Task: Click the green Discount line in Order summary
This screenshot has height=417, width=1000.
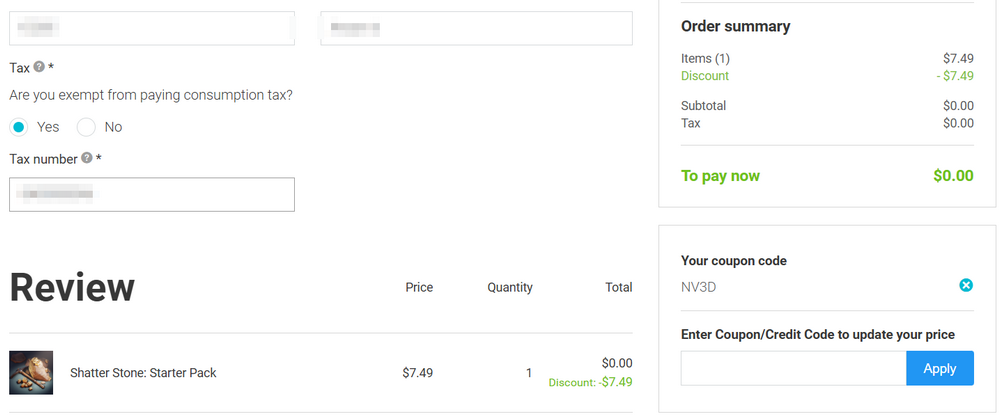Action: (x=705, y=76)
